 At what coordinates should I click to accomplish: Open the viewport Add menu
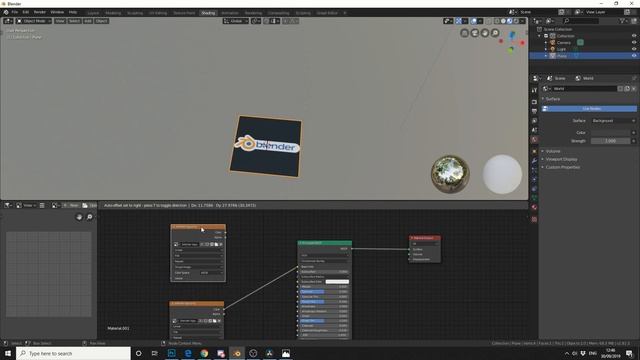(x=88, y=21)
